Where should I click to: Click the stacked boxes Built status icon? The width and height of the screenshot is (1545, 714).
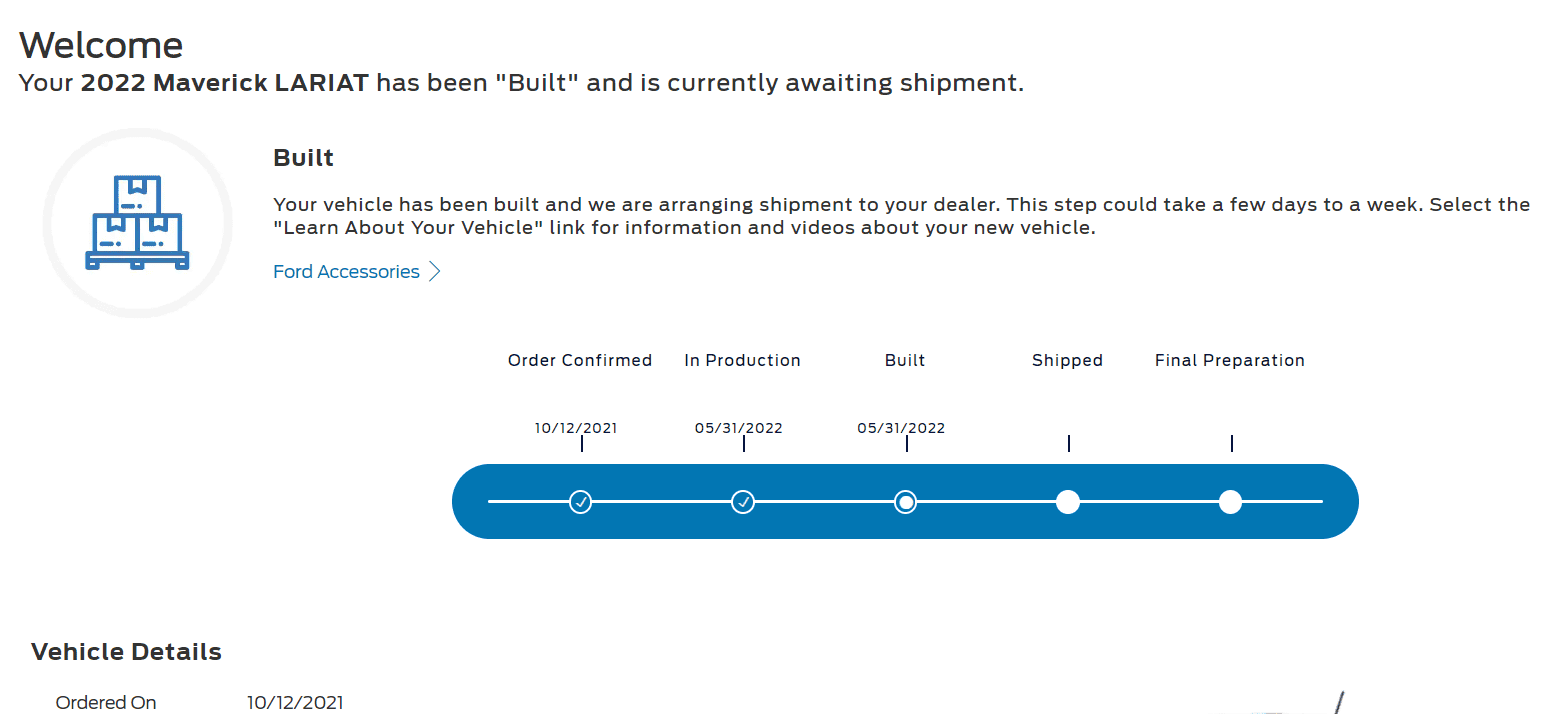click(x=137, y=223)
